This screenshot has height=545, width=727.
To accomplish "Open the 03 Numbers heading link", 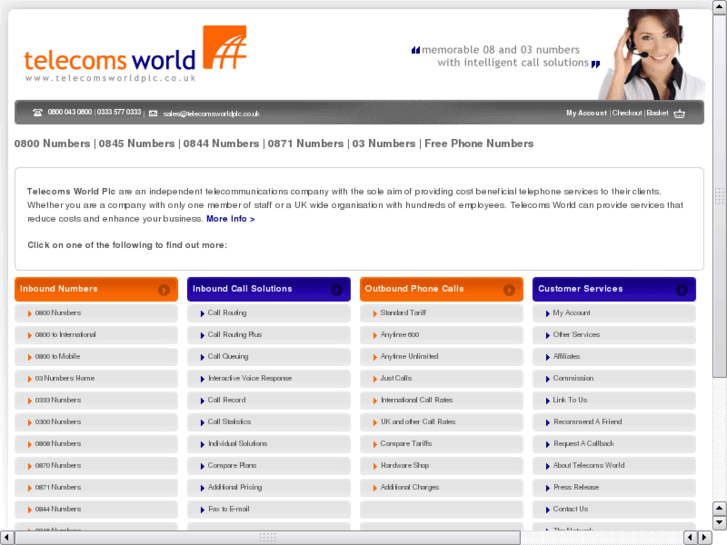I will click(383, 143).
